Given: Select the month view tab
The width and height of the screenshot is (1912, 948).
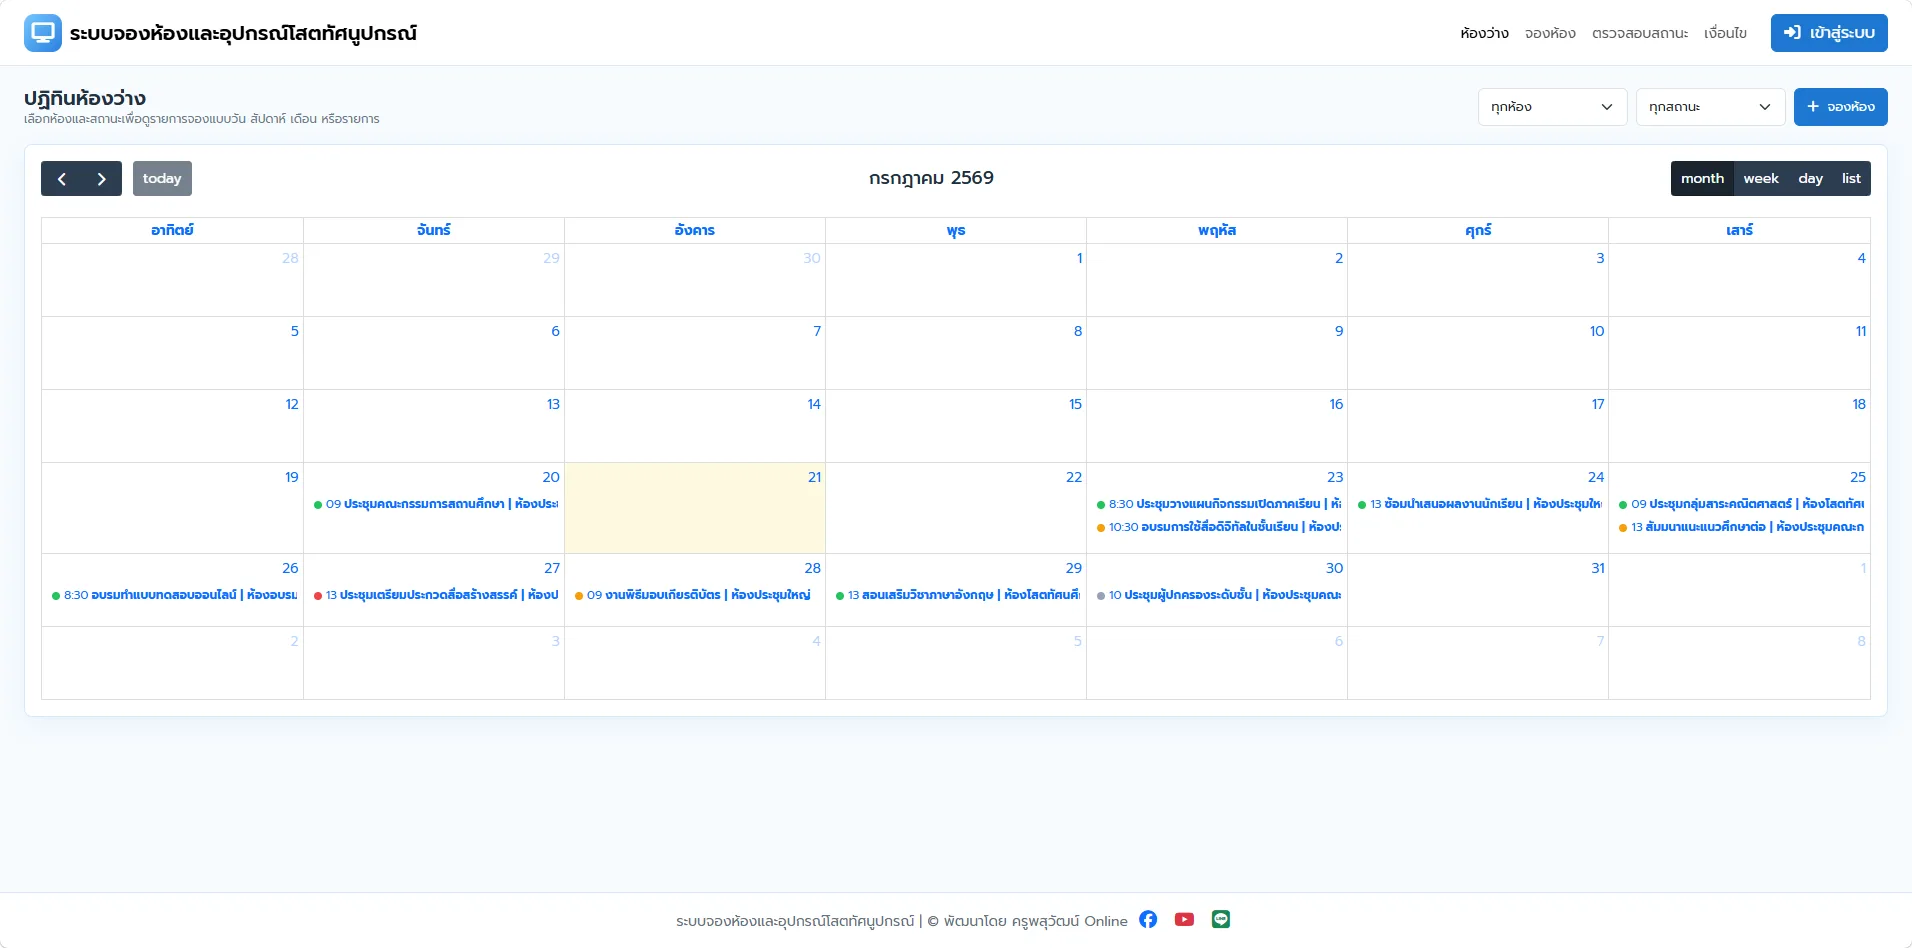Looking at the screenshot, I should [x=1702, y=179].
